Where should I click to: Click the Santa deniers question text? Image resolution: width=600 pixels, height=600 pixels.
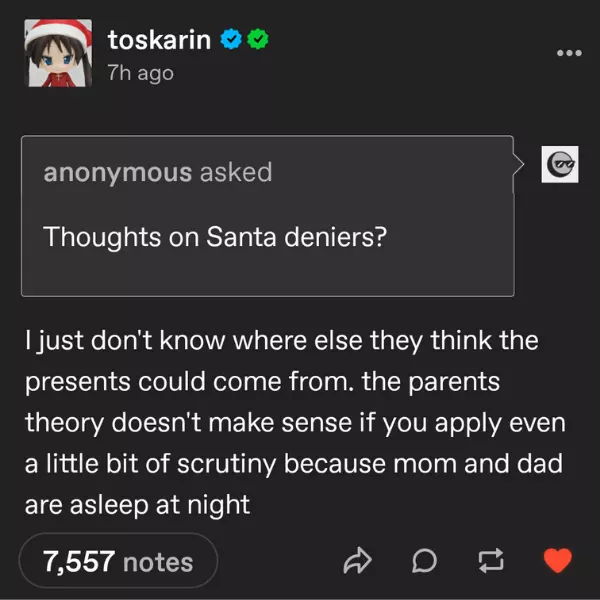pyautogui.click(x=215, y=238)
